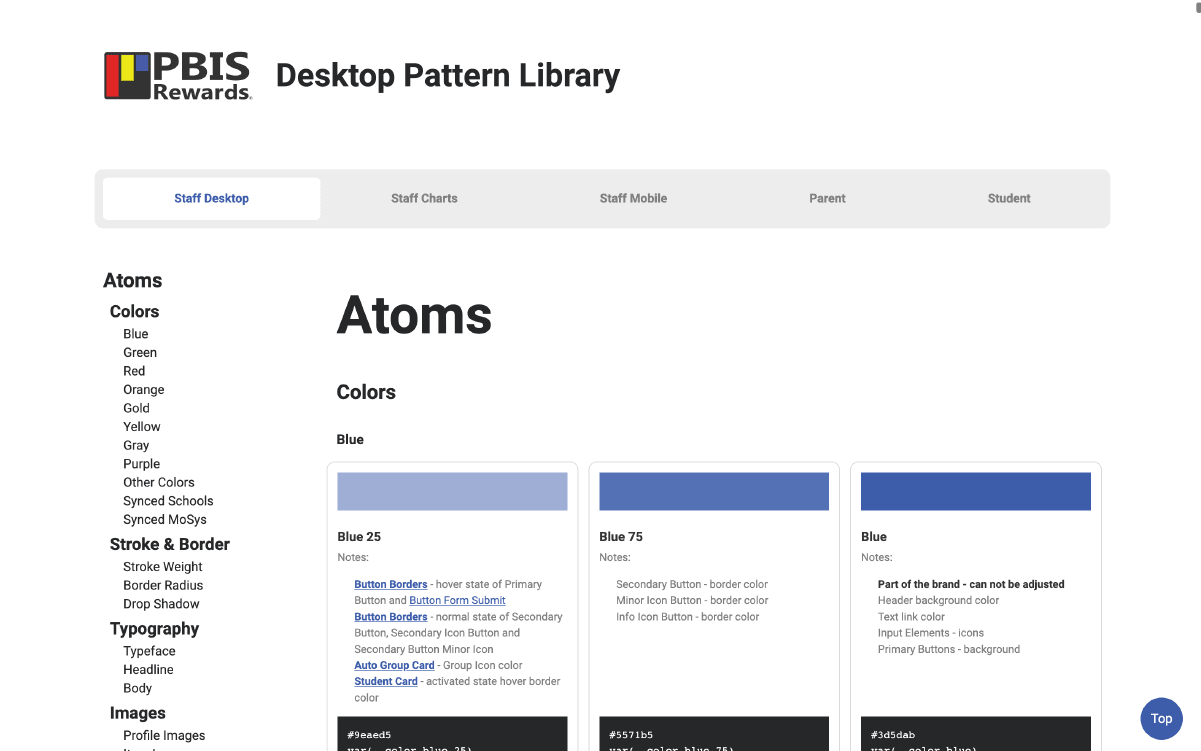The image size is (1201, 751).
Task: Click the Blue 25 color swatch
Action: click(452, 491)
